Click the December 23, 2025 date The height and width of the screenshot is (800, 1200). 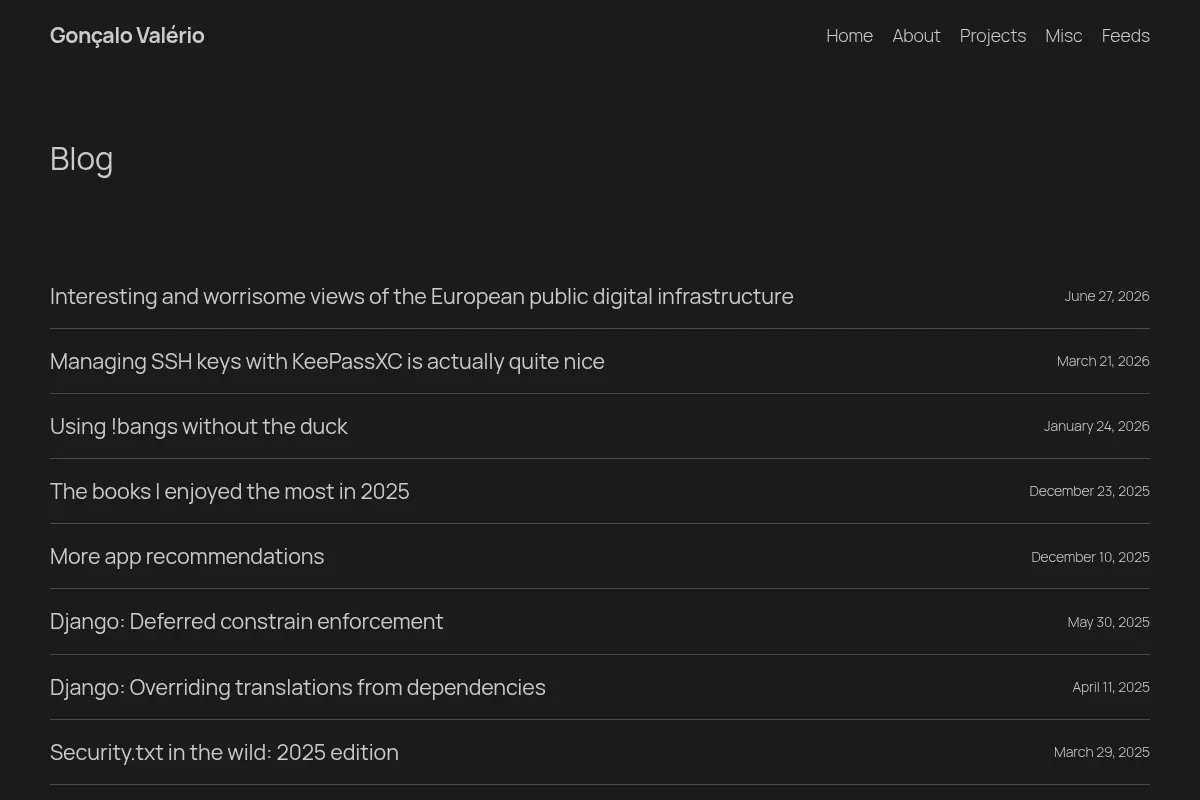click(x=1089, y=491)
